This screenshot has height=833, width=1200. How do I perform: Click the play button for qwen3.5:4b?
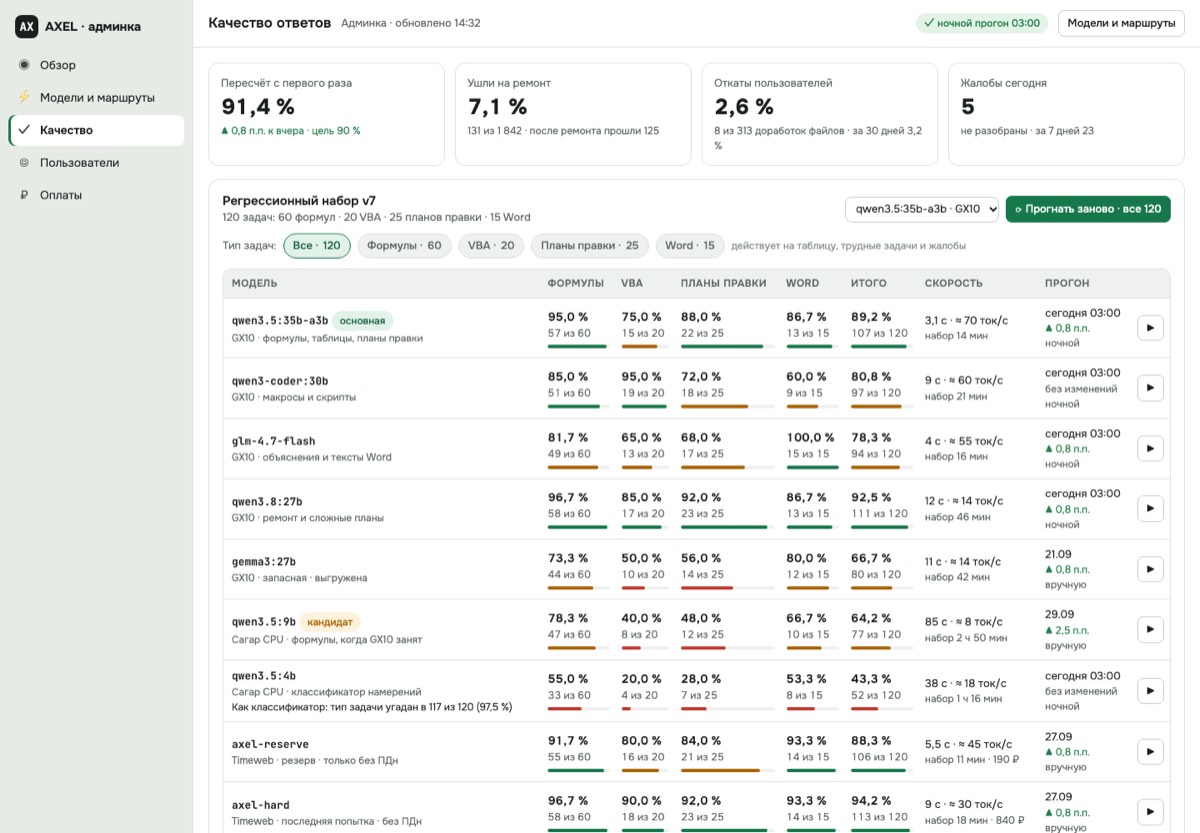click(1150, 690)
